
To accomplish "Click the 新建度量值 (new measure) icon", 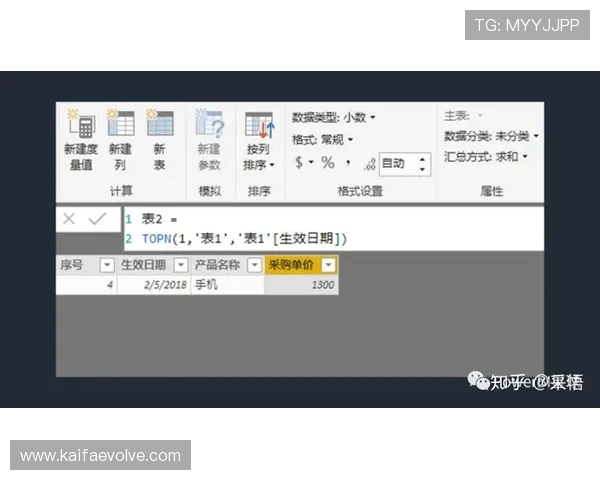I will pyautogui.click(x=82, y=124).
